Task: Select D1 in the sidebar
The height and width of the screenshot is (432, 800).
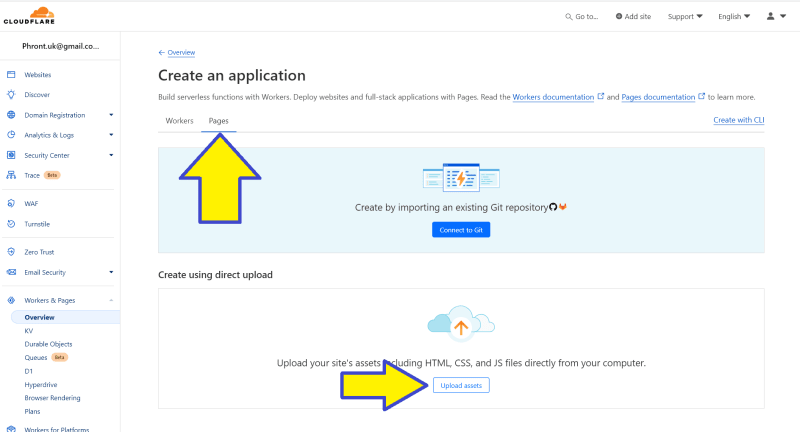Action: pyautogui.click(x=29, y=371)
